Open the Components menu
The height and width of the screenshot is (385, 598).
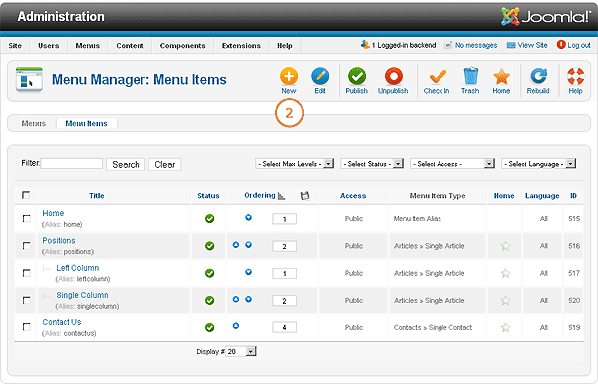[x=183, y=46]
